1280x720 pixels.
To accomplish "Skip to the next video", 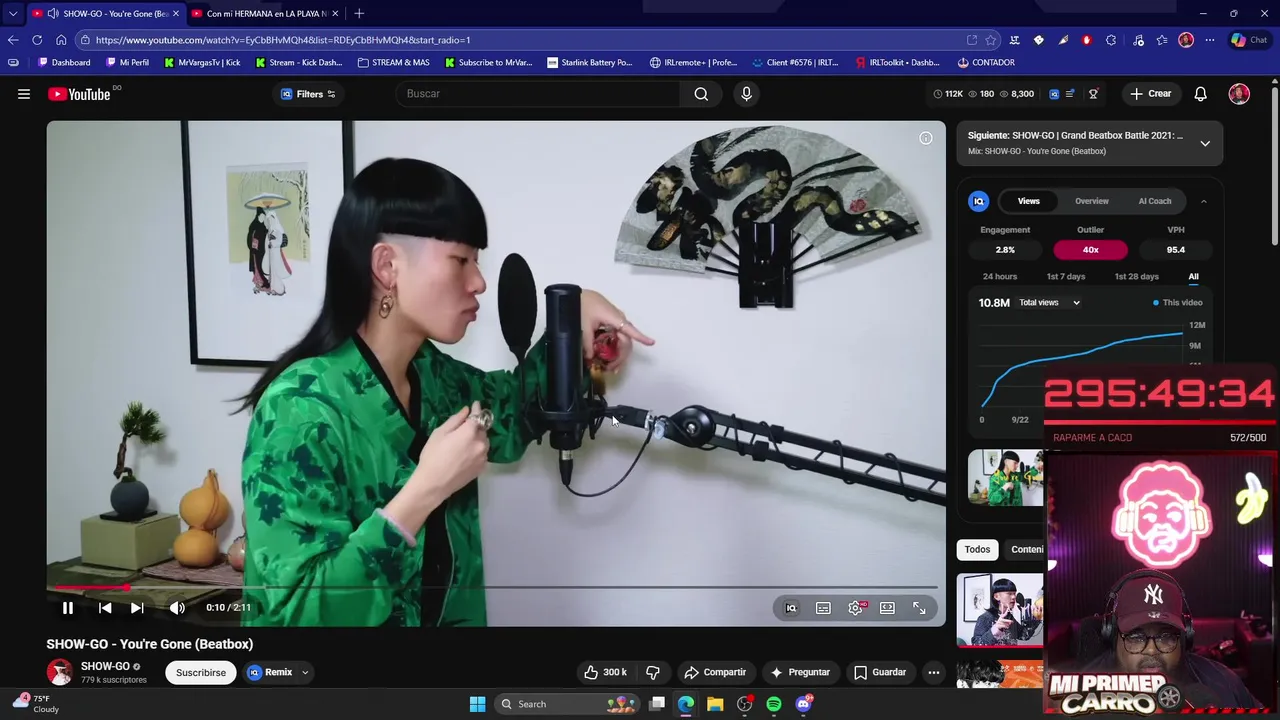I will [x=137, y=608].
